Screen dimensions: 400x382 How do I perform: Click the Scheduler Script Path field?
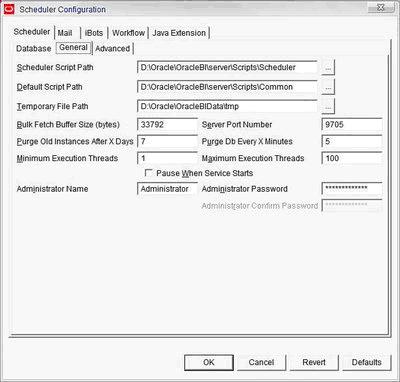227,67
